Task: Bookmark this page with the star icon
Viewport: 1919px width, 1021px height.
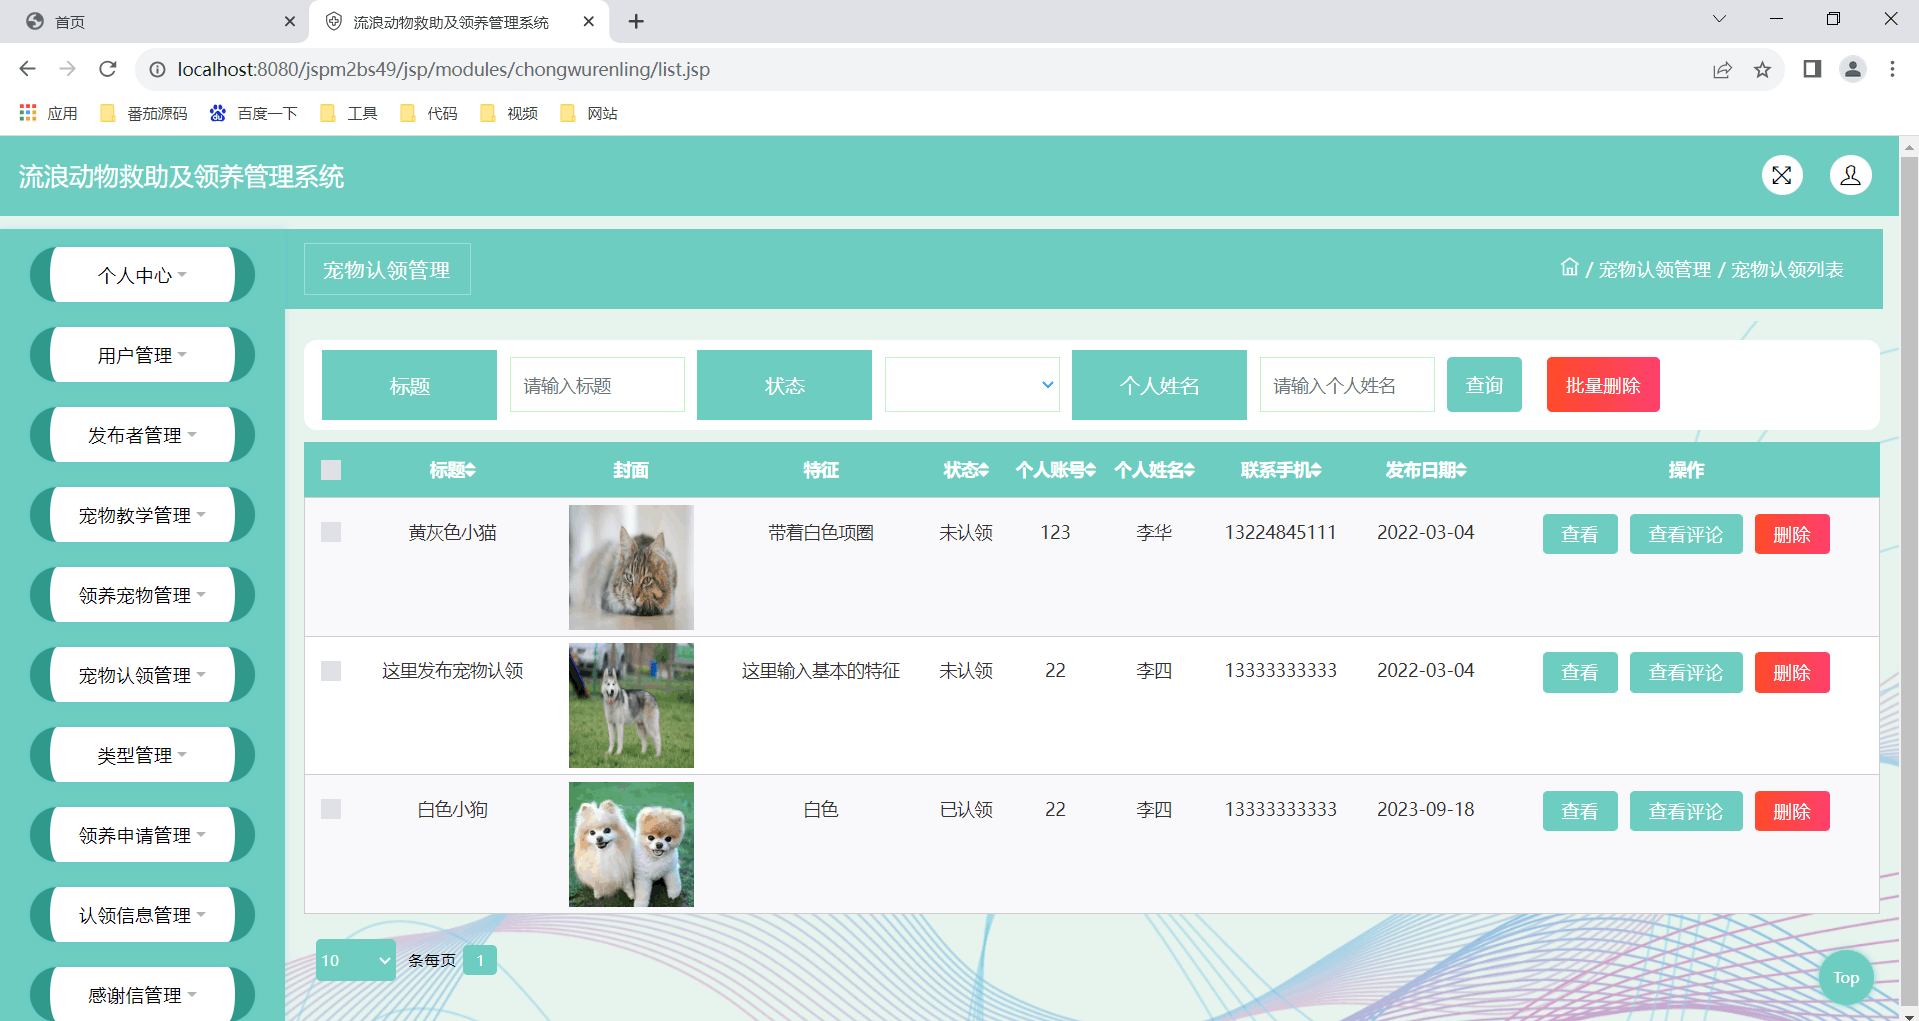Action: [x=1762, y=69]
